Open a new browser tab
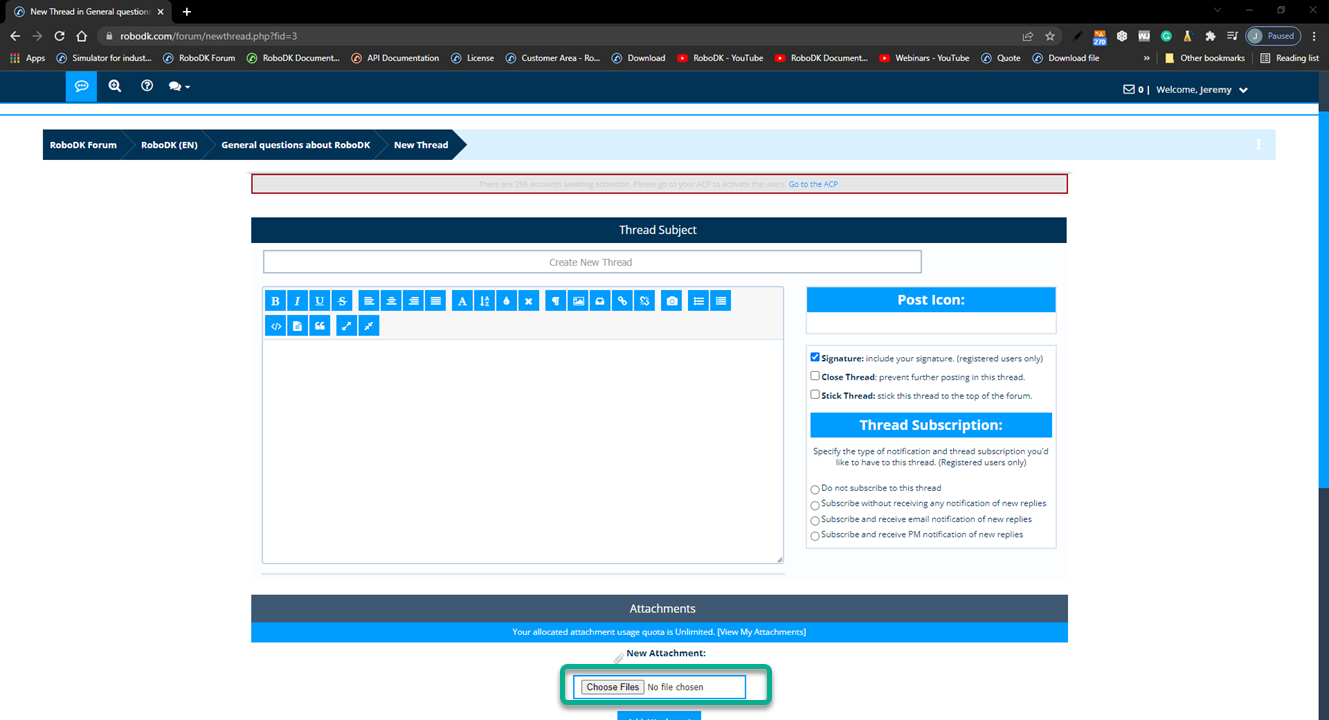1329x720 pixels. pyautogui.click(x=187, y=11)
